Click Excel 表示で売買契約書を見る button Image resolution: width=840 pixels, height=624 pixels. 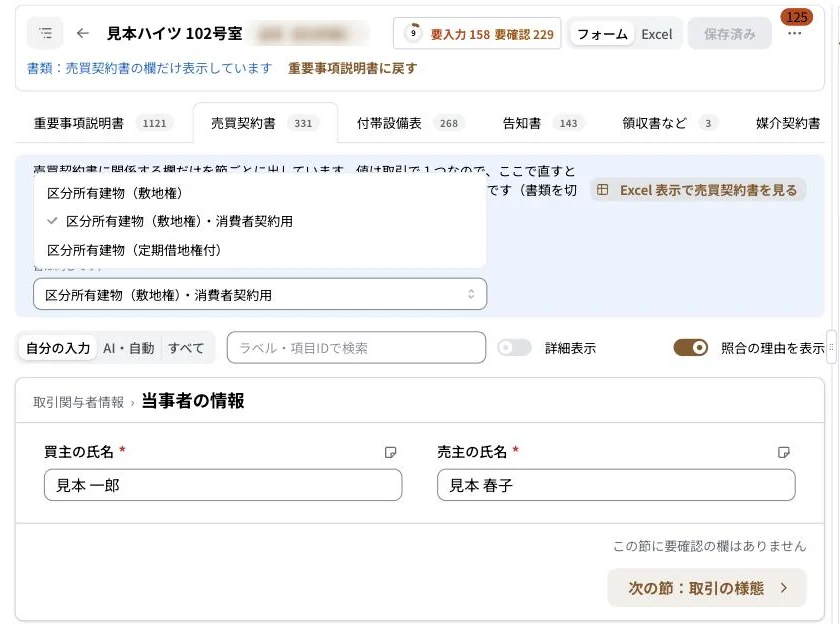point(698,190)
